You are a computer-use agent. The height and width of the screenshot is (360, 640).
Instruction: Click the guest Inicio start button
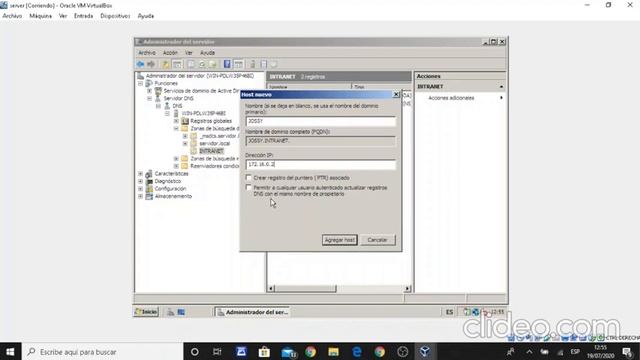tap(146, 312)
